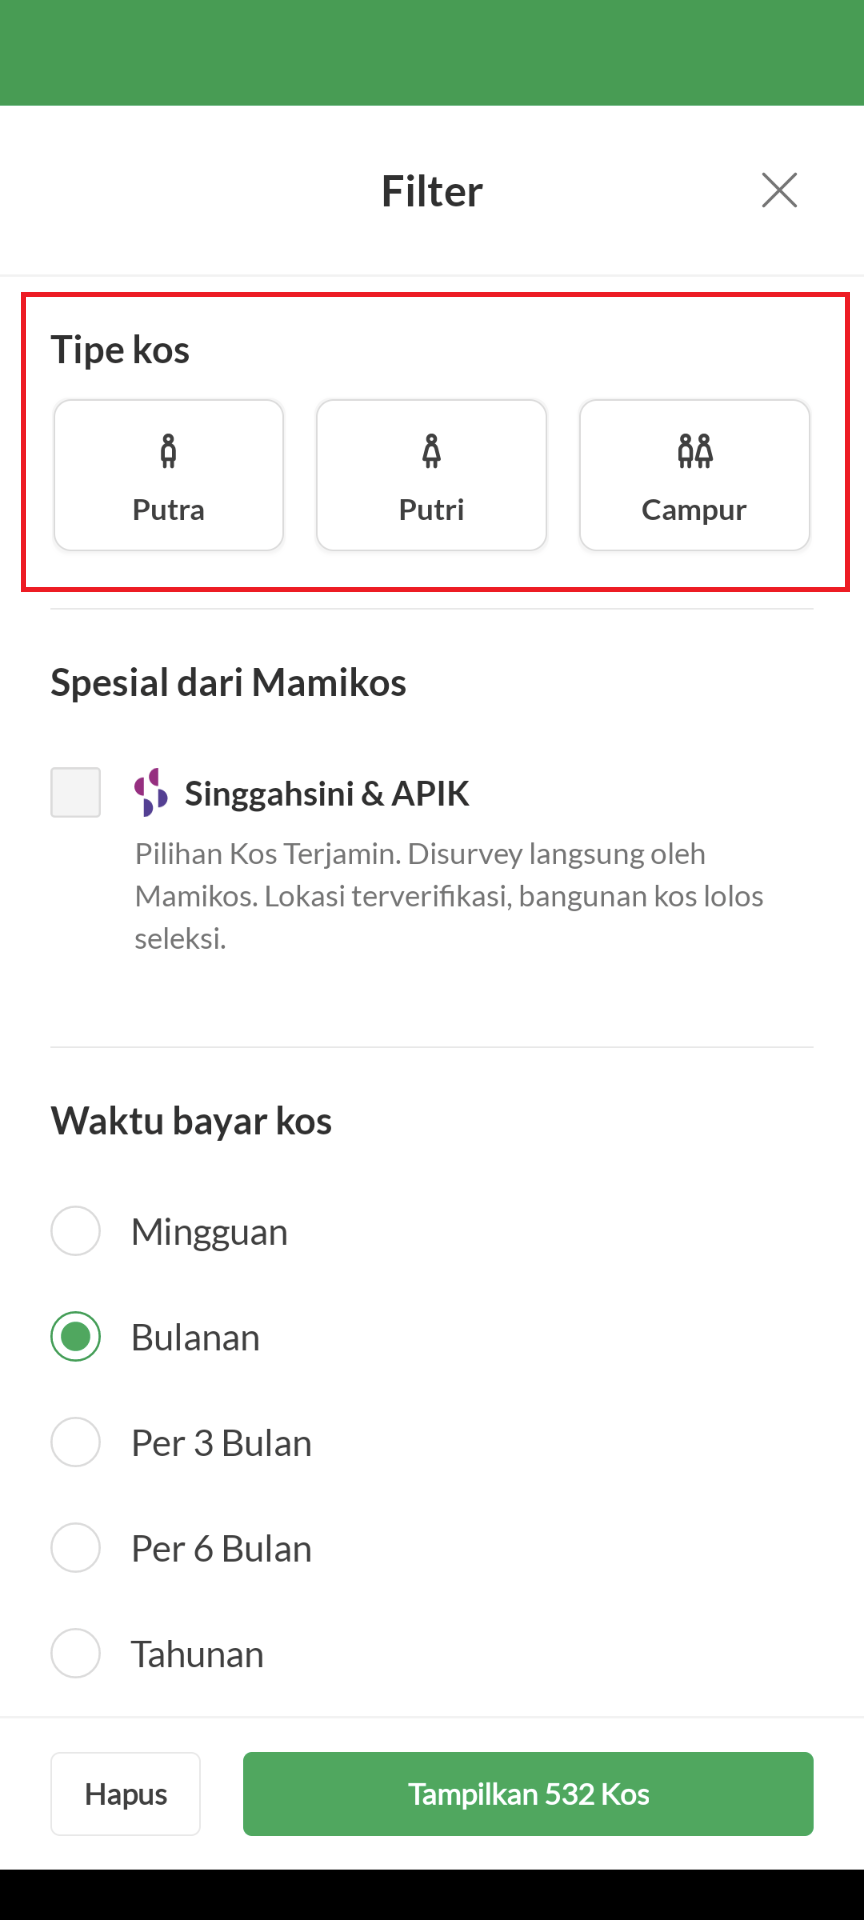Enable the Singgahsini & APIK checkbox
The image size is (864, 1920).
tap(76, 792)
